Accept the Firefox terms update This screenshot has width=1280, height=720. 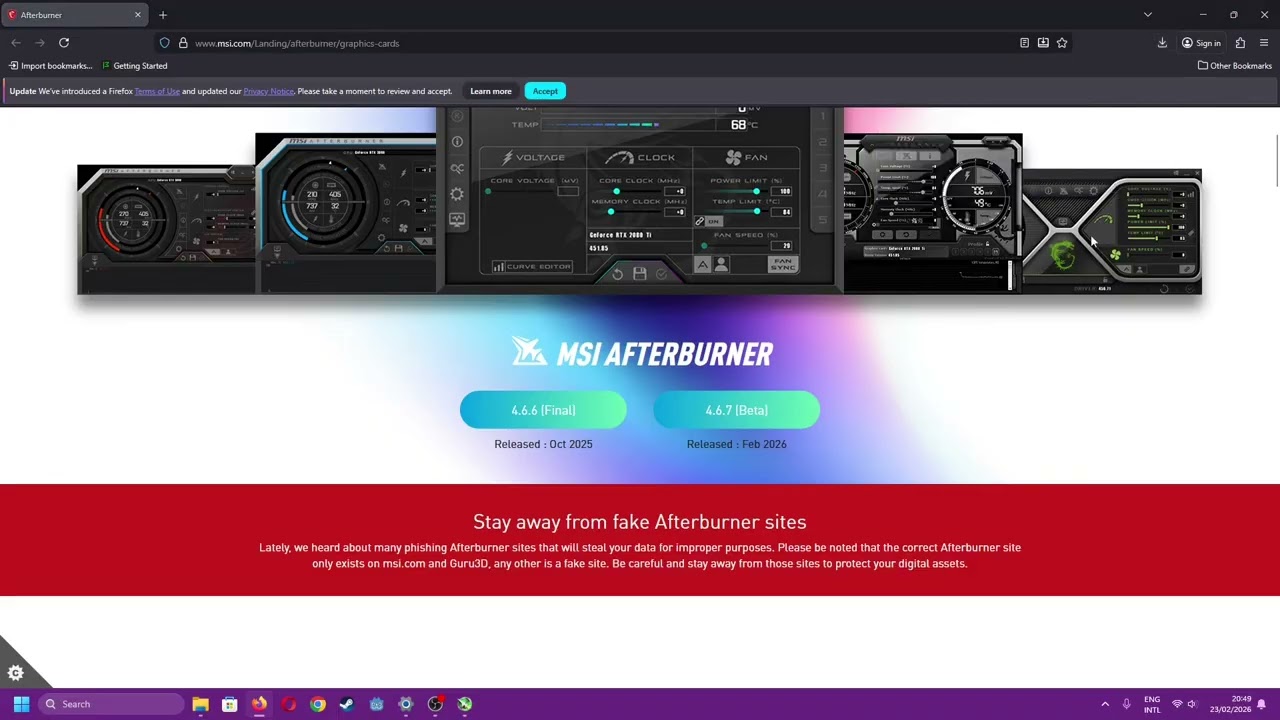(545, 91)
